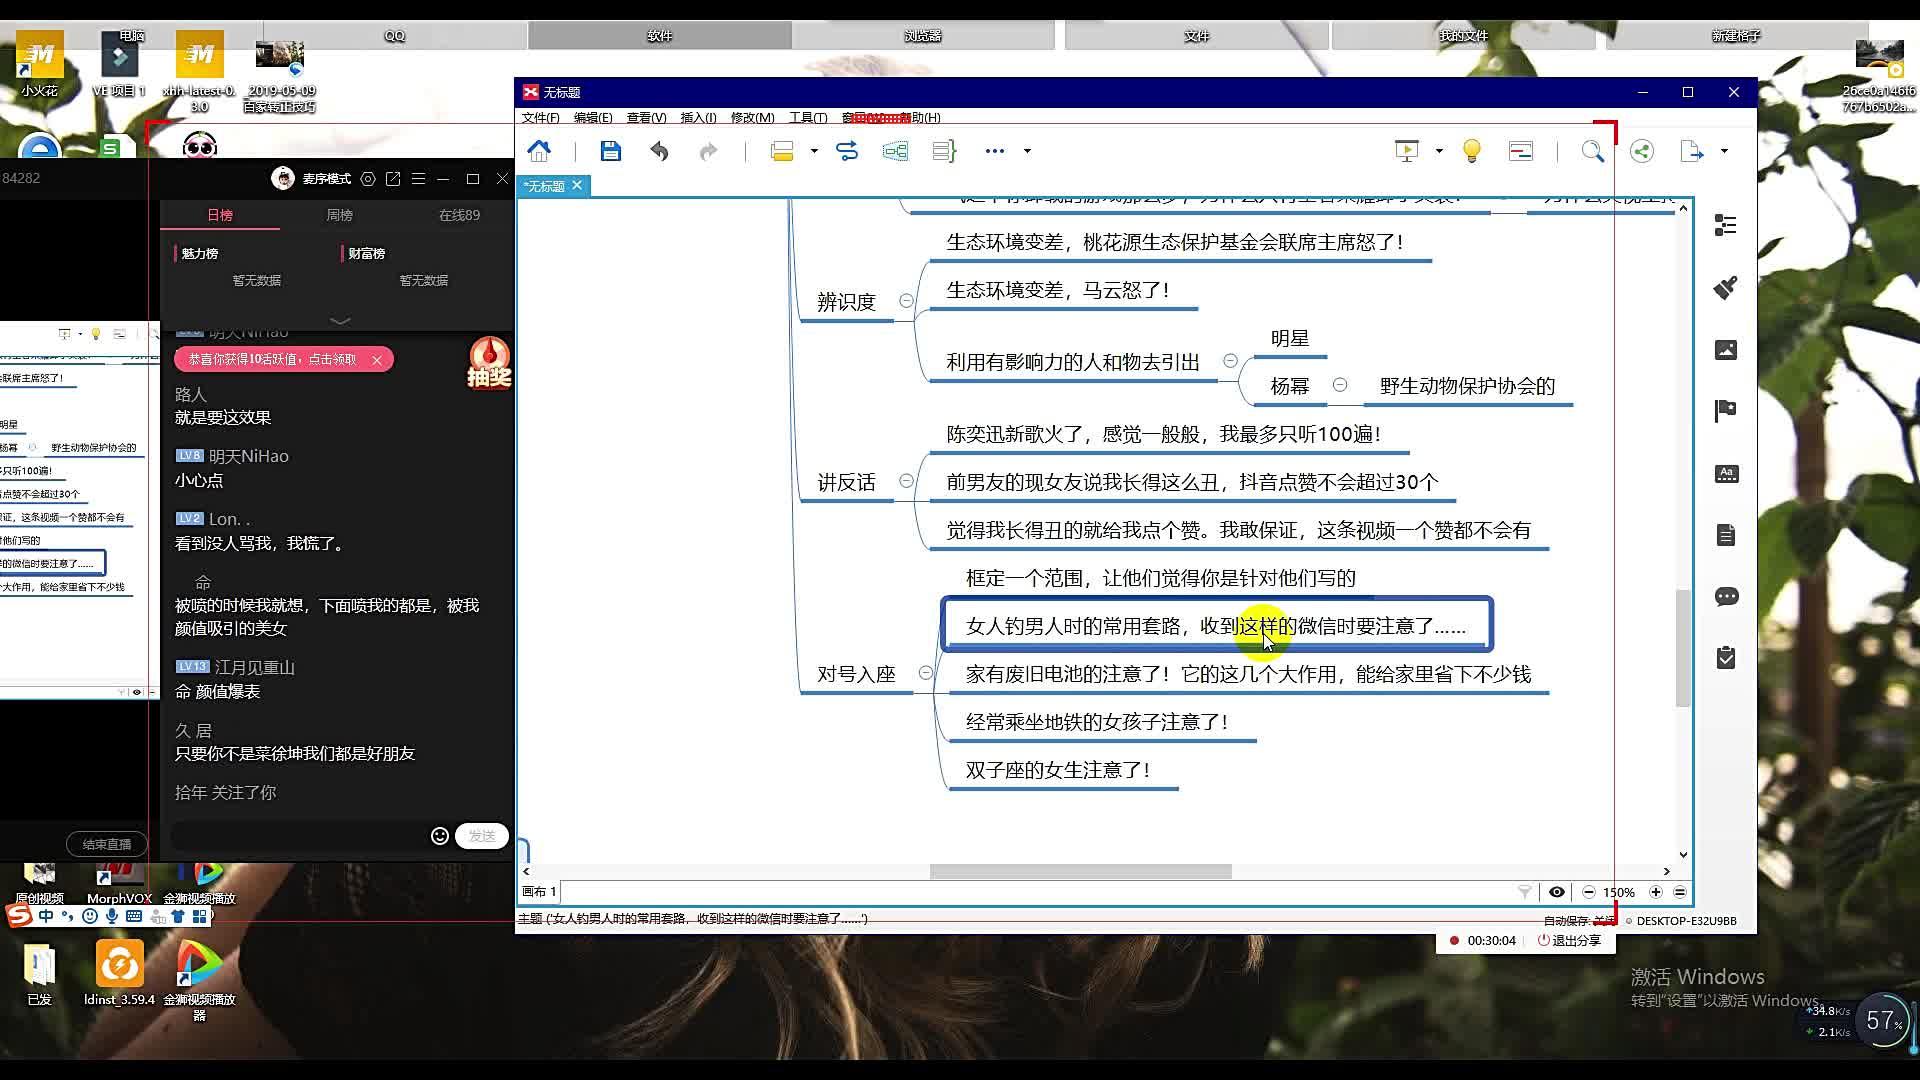Click the magnifier search icon
This screenshot has width=1920, height=1080.
[1592, 151]
